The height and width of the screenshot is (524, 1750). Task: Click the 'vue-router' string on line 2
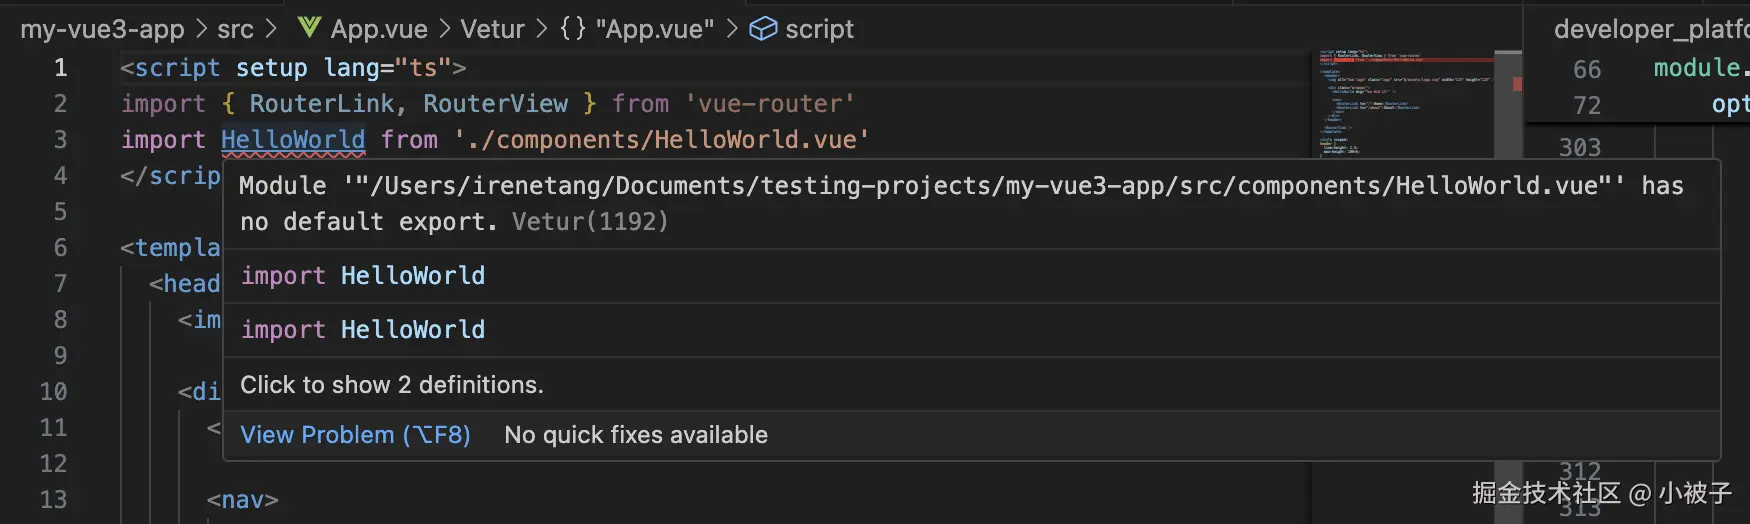tap(769, 104)
